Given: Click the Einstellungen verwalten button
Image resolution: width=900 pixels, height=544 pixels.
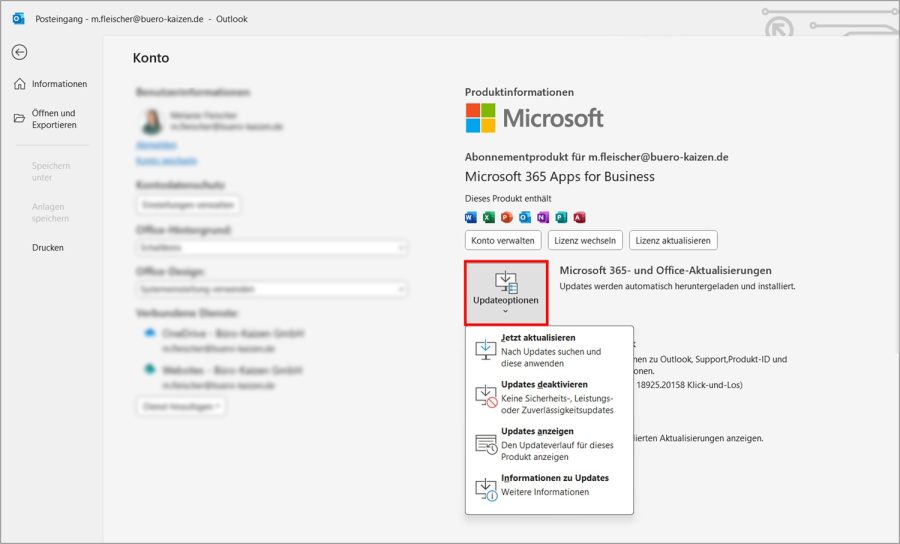Looking at the screenshot, I should [x=188, y=204].
